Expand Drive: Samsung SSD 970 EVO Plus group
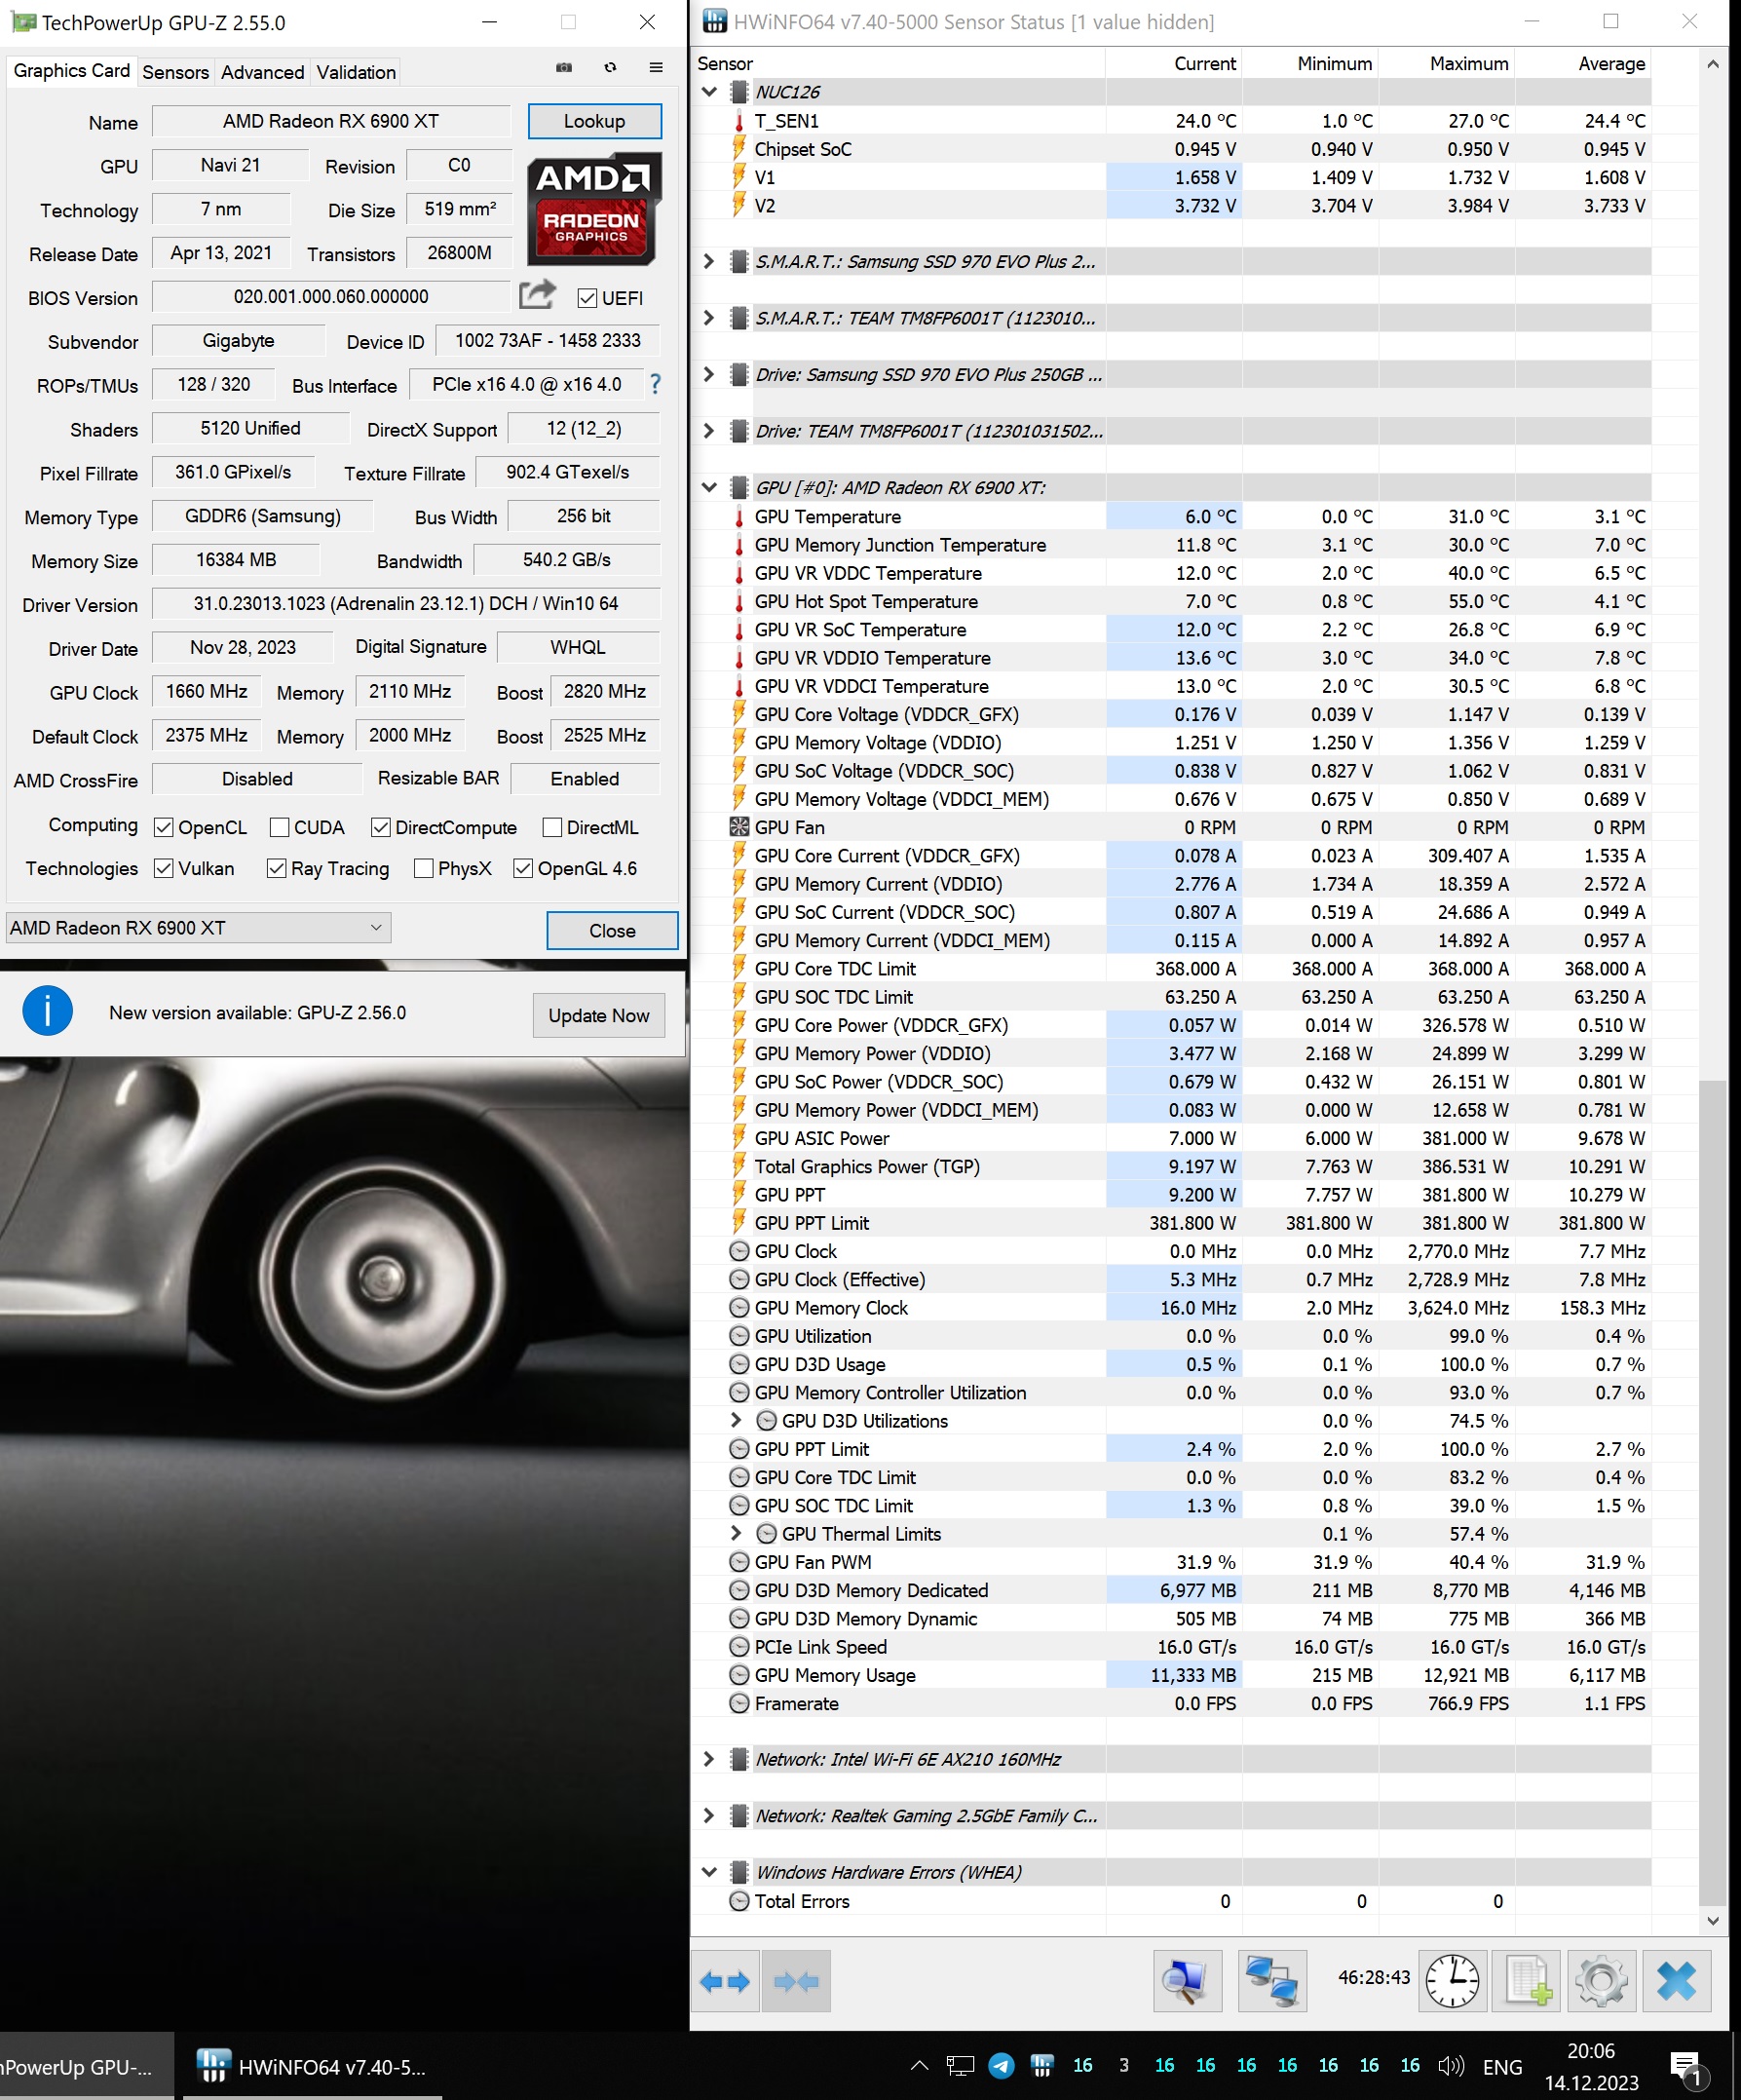This screenshot has height=2100, width=1741. [x=710, y=375]
